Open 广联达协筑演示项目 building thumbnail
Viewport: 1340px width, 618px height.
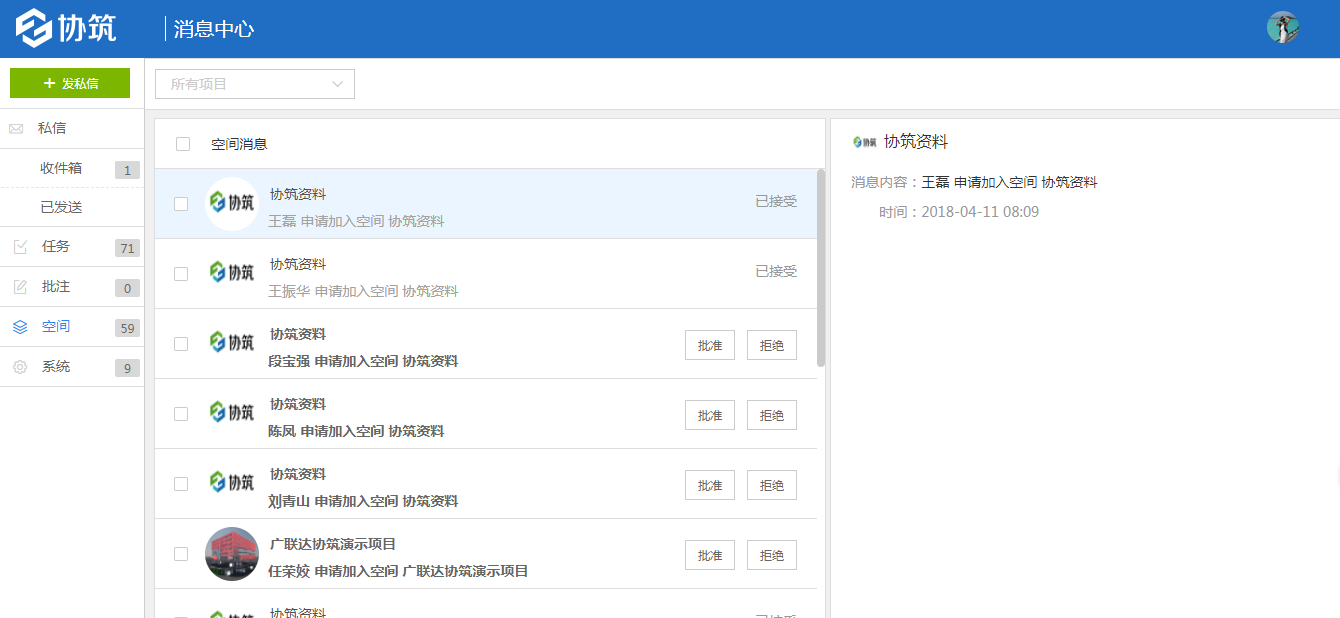point(231,554)
